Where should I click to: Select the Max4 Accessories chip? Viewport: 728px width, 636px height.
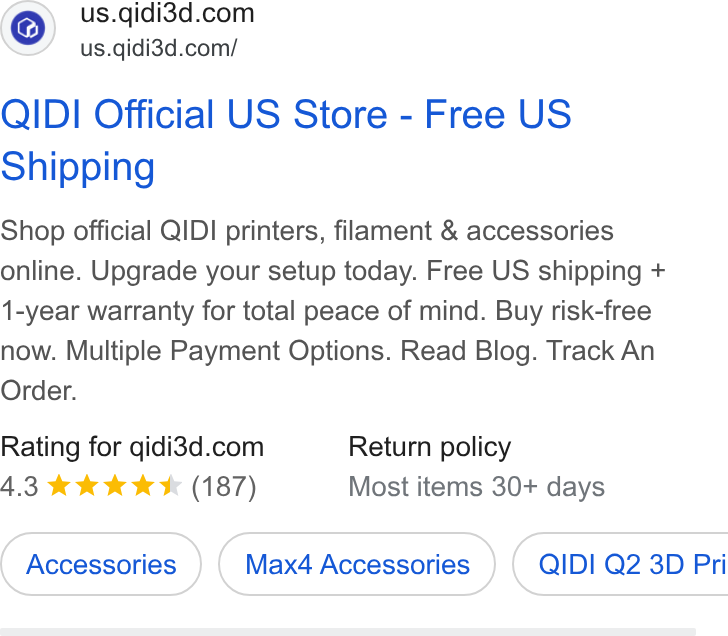point(357,564)
